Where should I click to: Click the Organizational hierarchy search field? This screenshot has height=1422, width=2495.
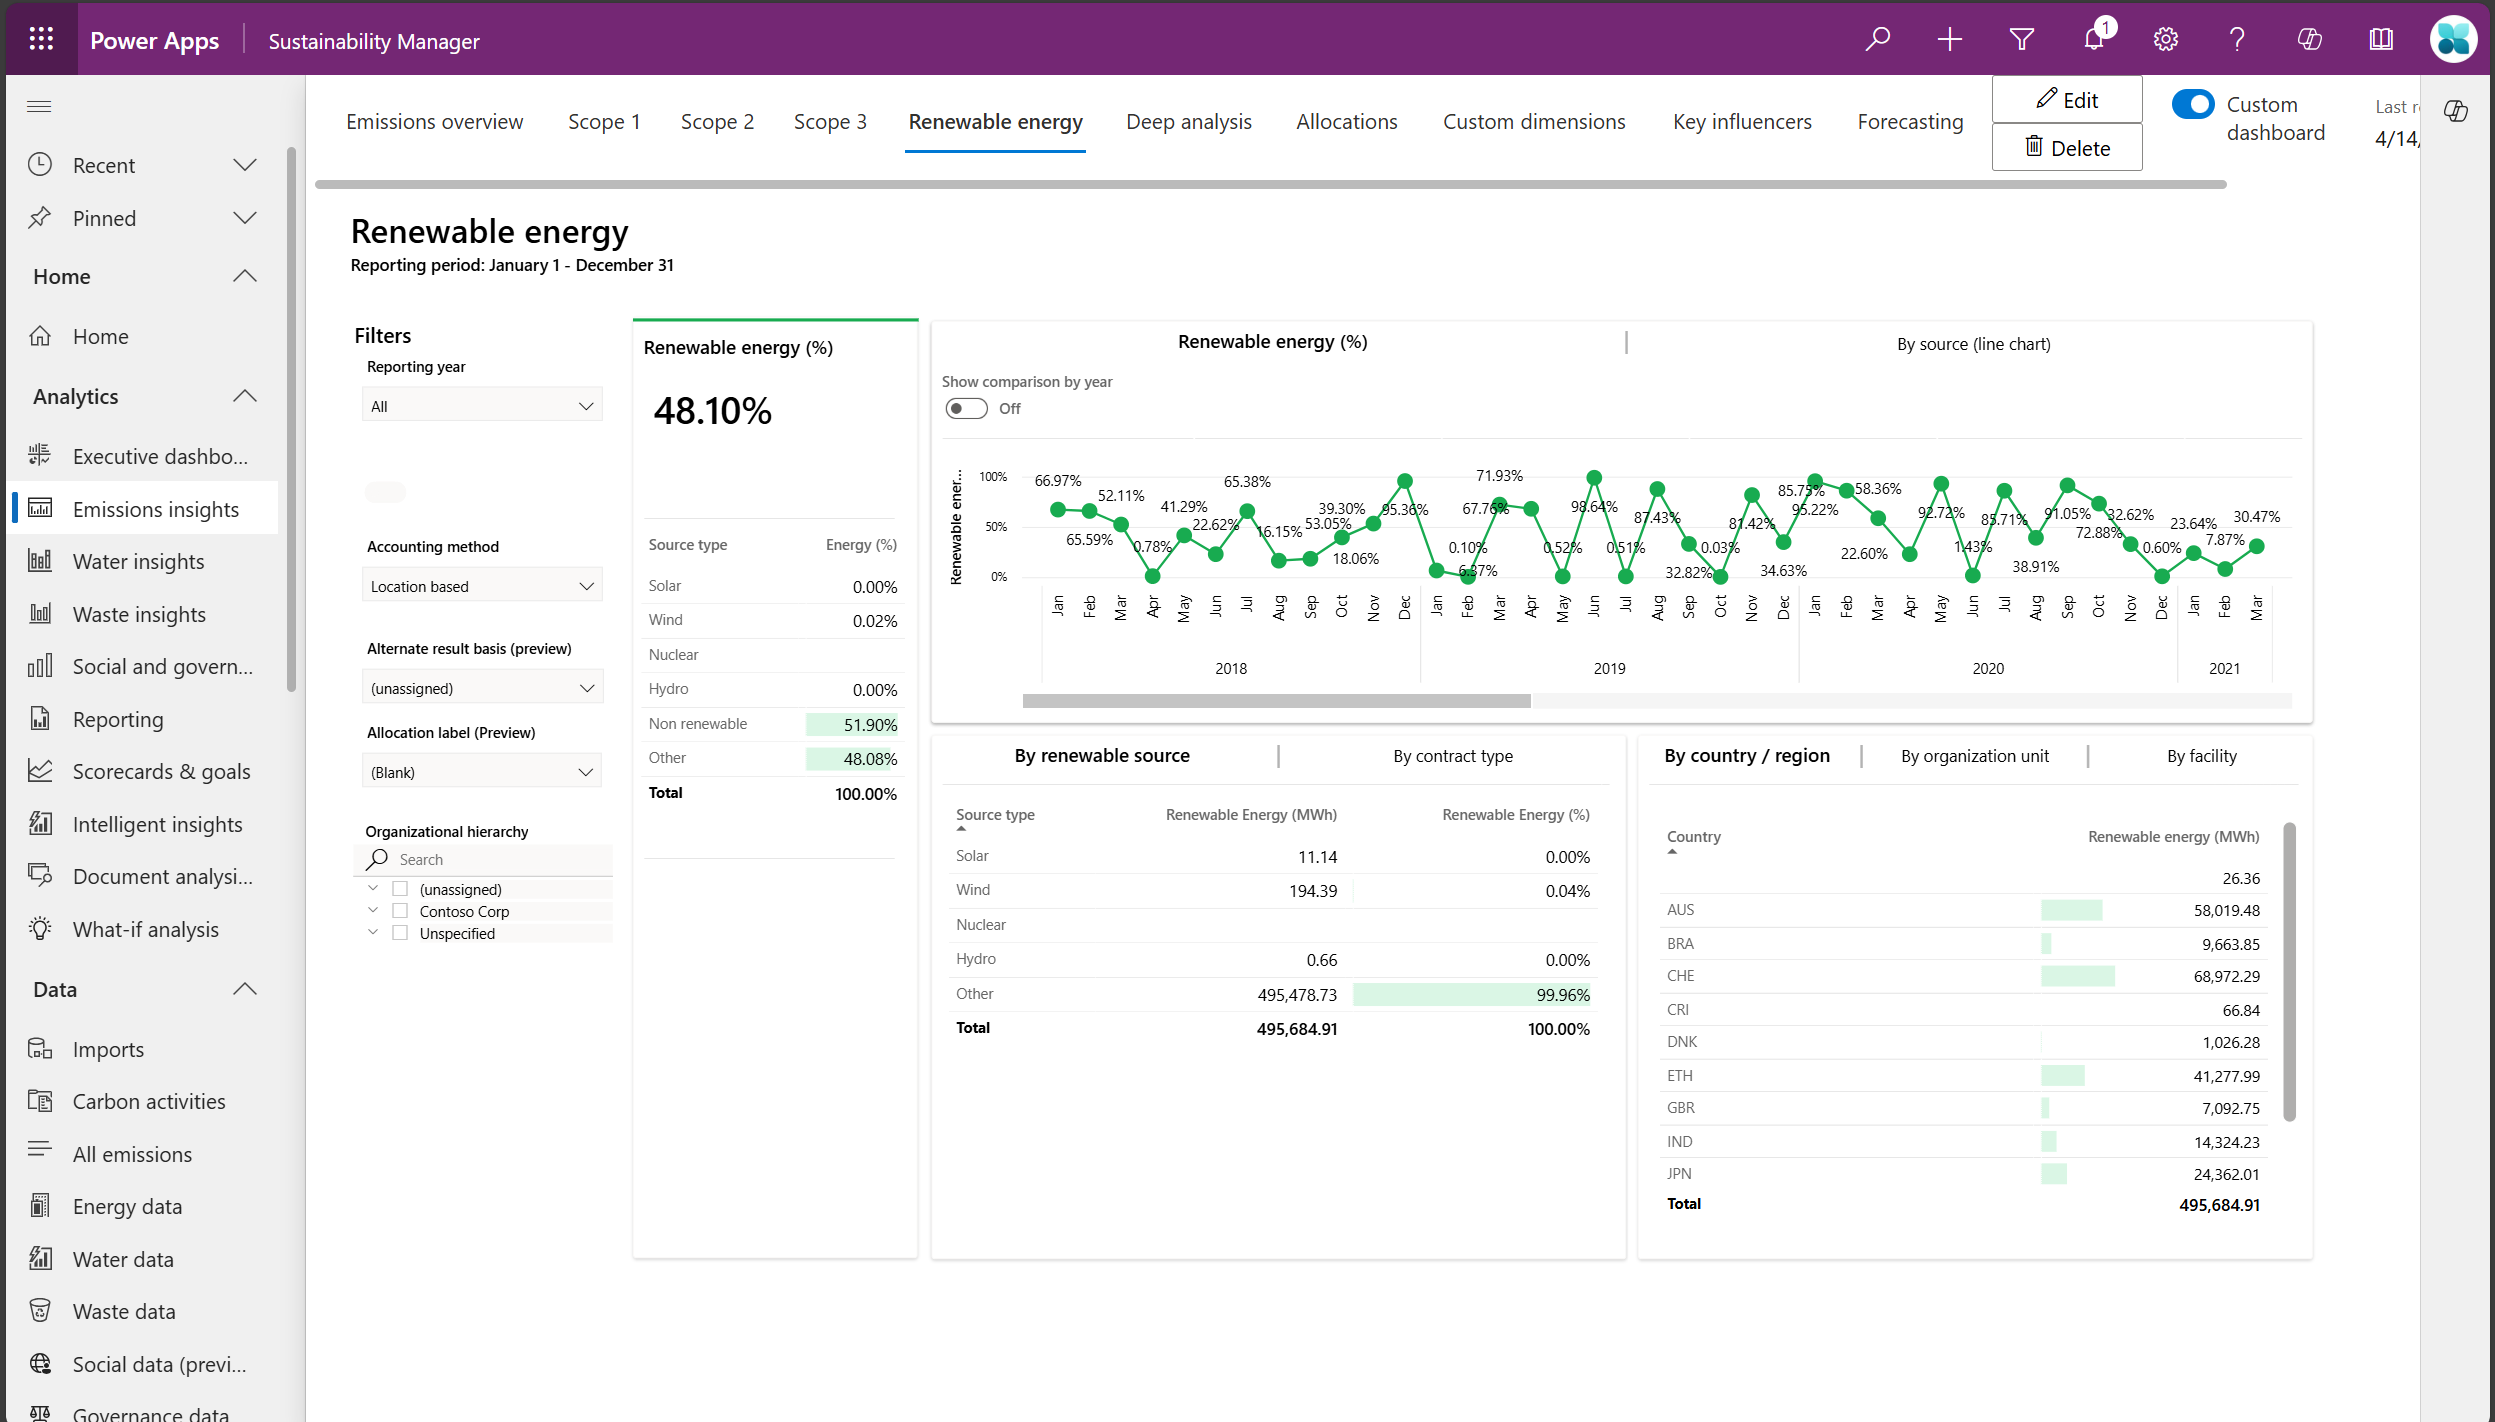(484, 860)
